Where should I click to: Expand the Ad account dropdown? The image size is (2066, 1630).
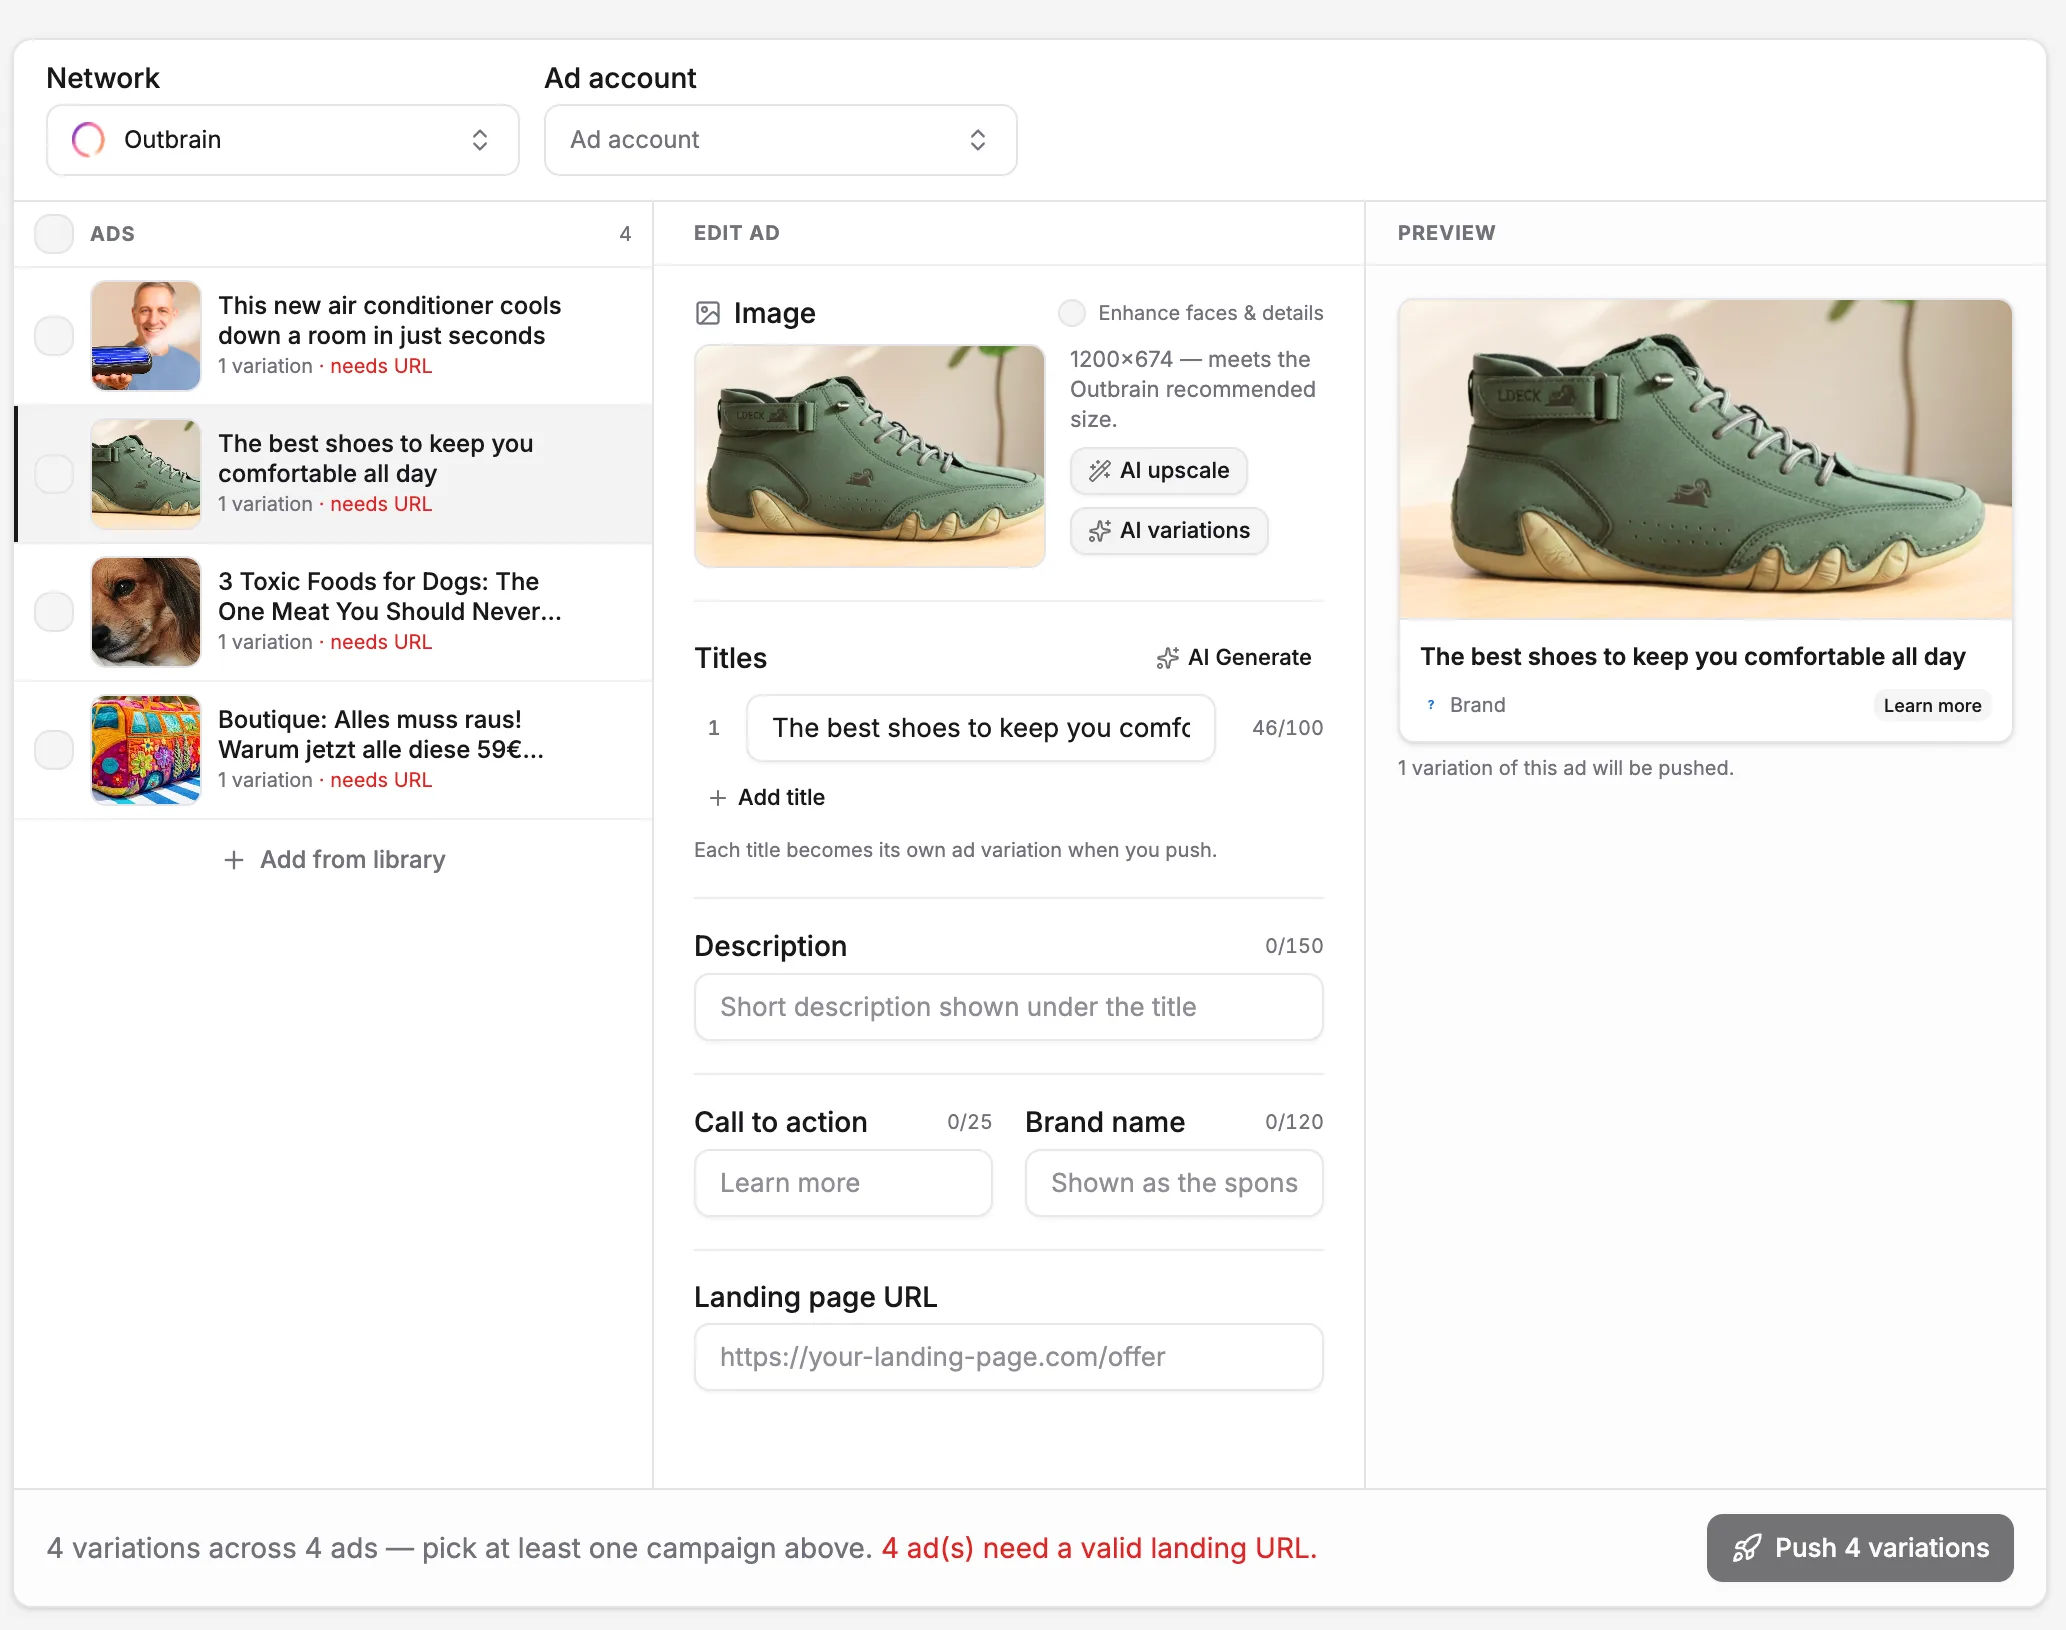pyautogui.click(x=781, y=140)
